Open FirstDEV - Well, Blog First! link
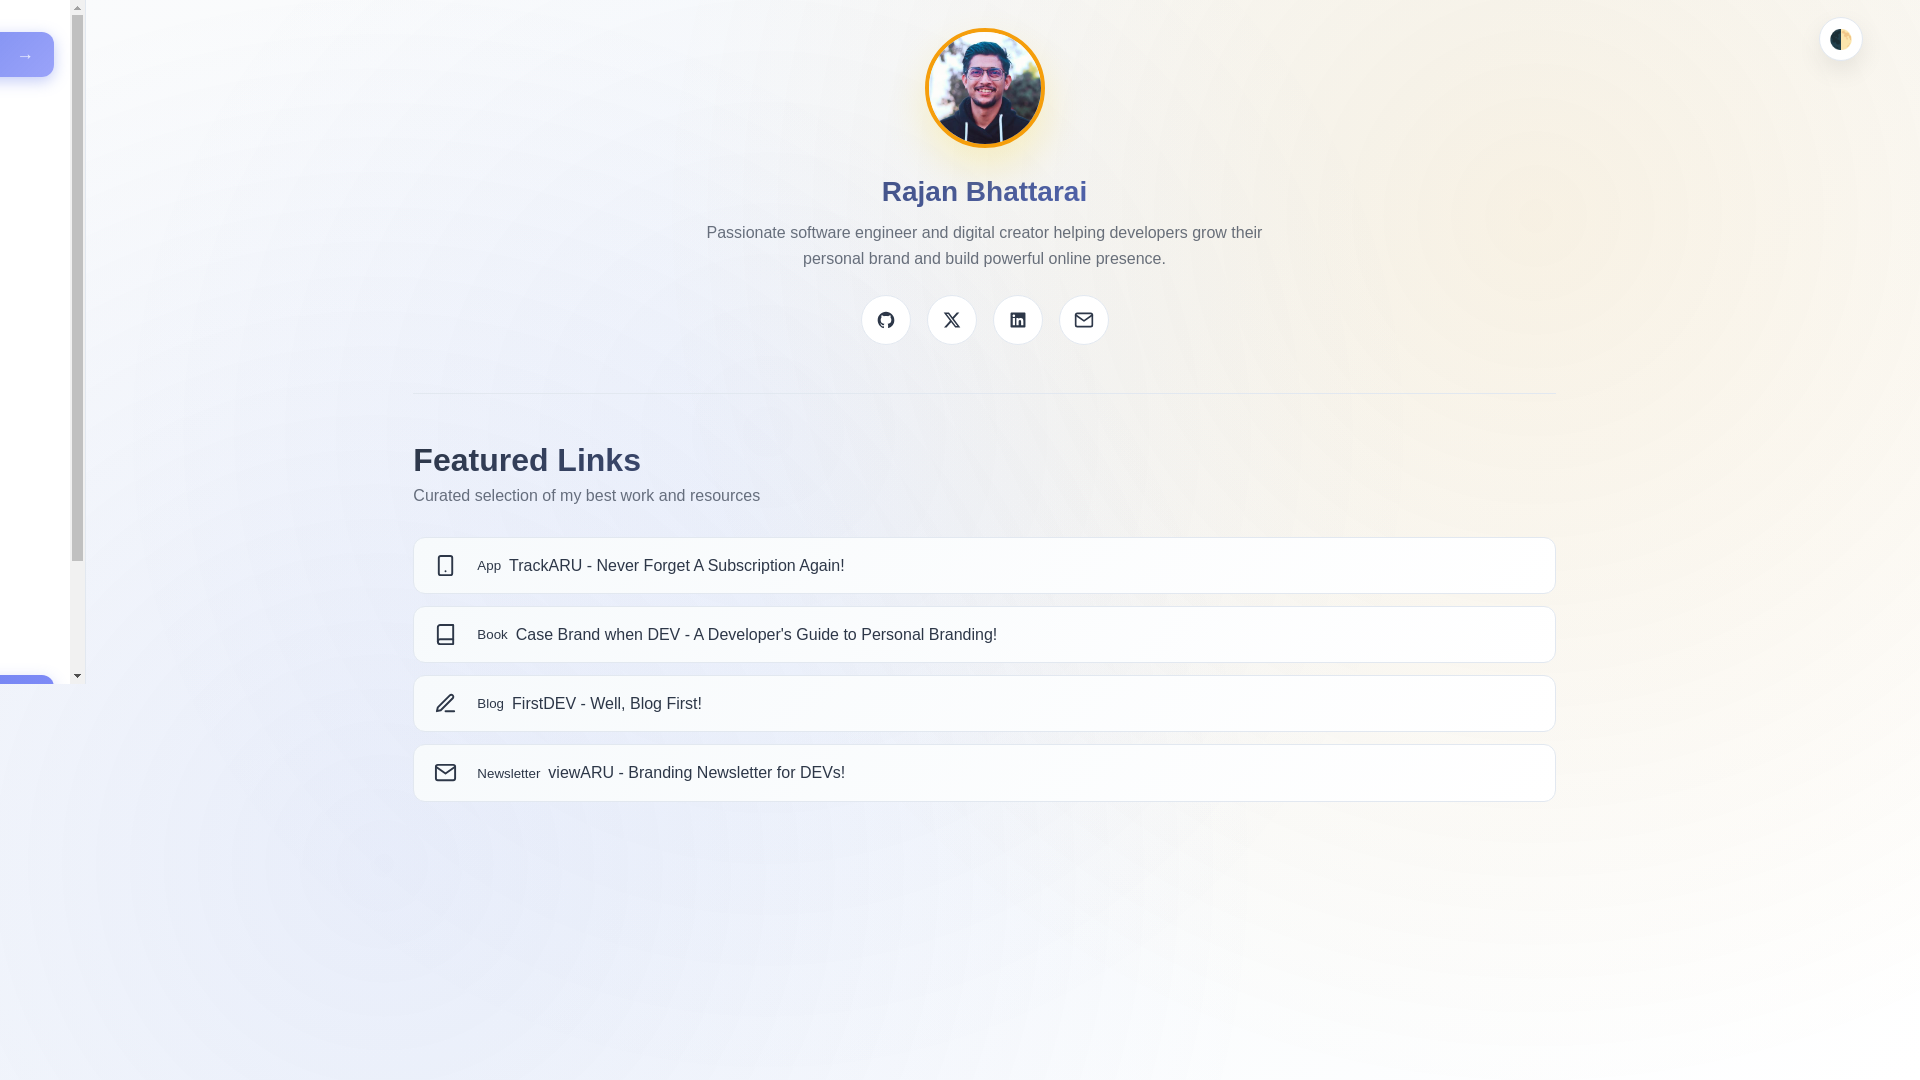 pyautogui.click(x=606, y=704)
